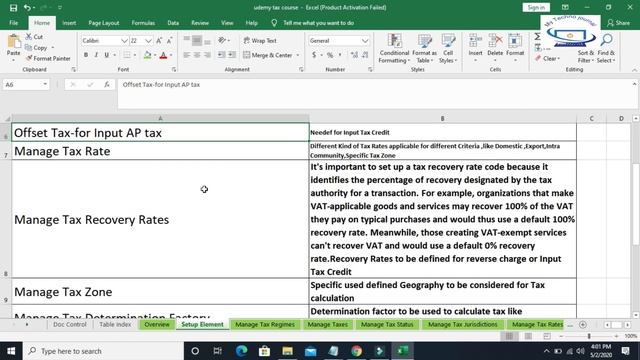Cut the selected cell content
Viewport: 640px width, 360px height.
[34, 37]
